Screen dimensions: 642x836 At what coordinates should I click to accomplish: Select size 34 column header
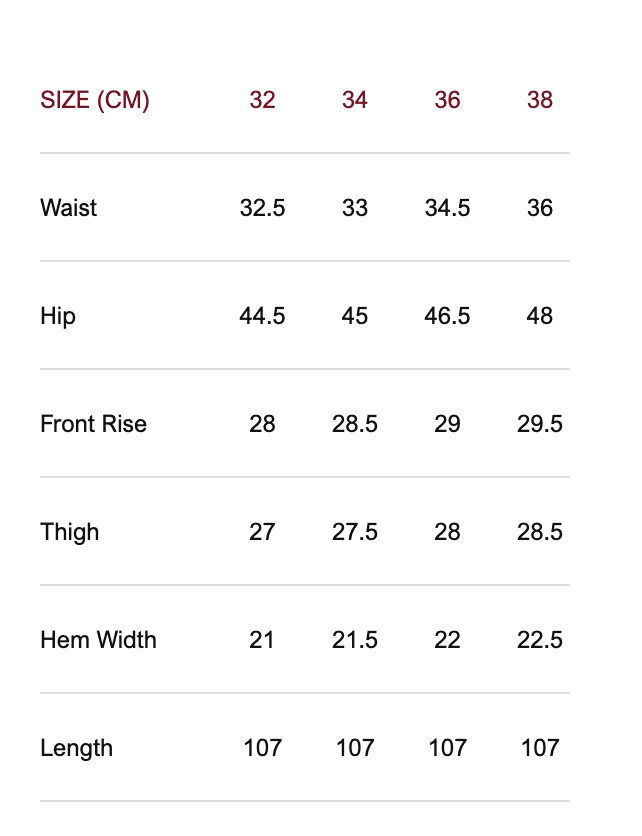355,100
